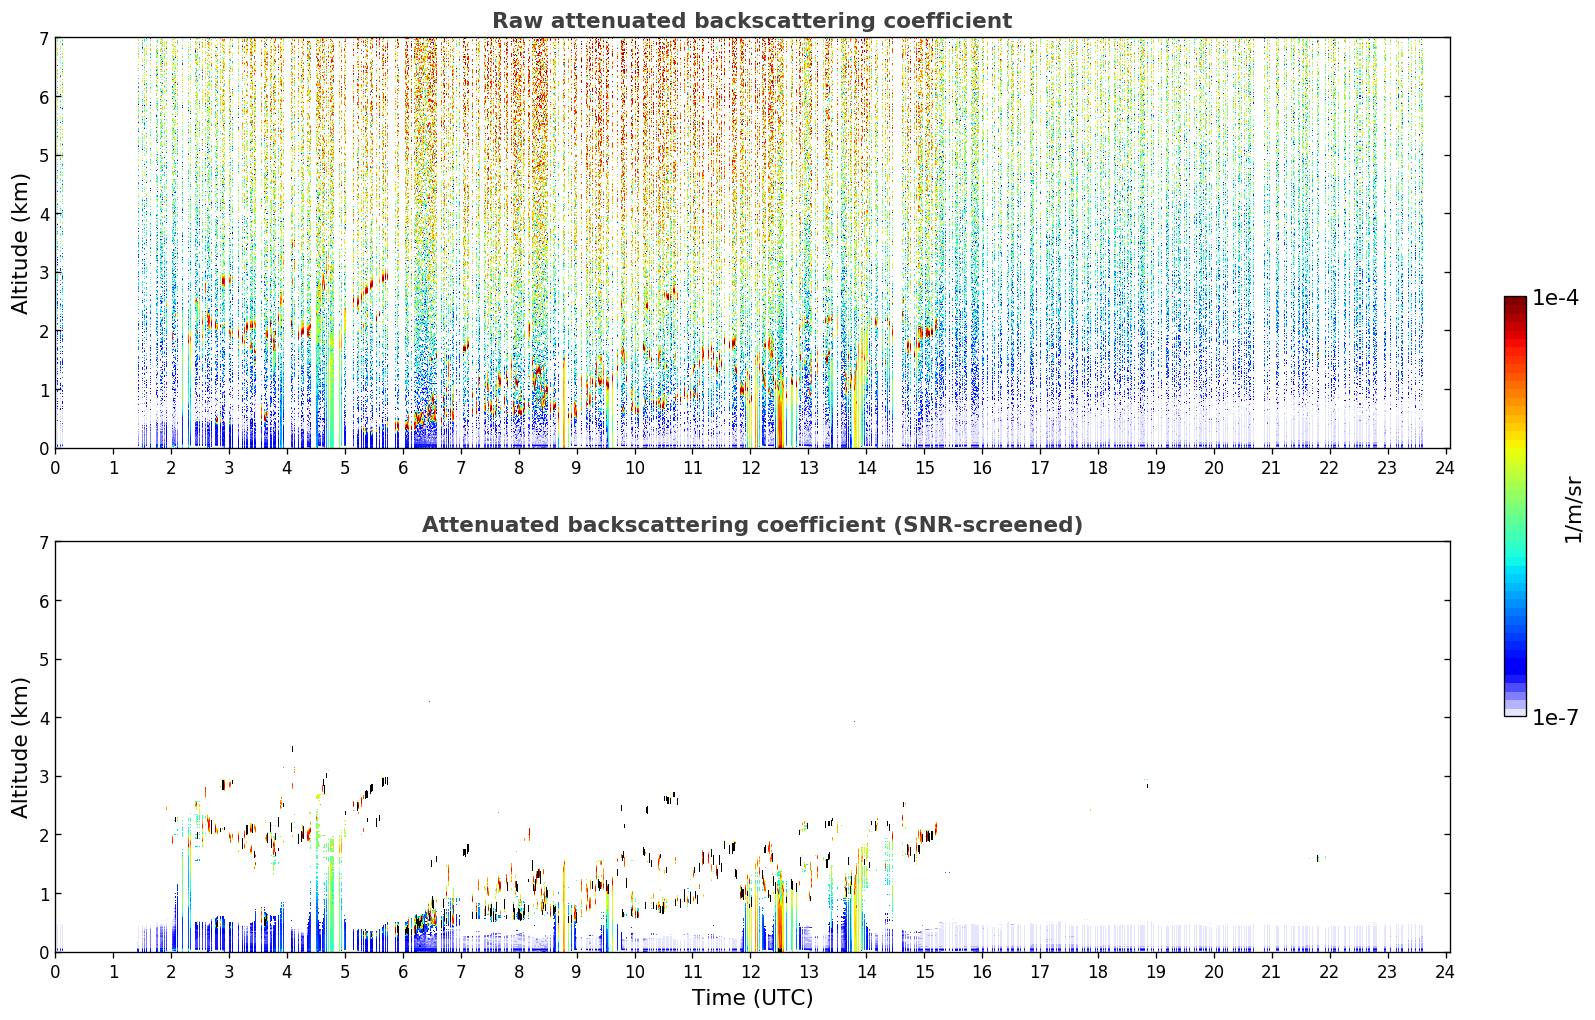Screen dimensions: 1595x1020
Task: Click the hour 21 tick label on bottom plot
Action: [1271, 971]
